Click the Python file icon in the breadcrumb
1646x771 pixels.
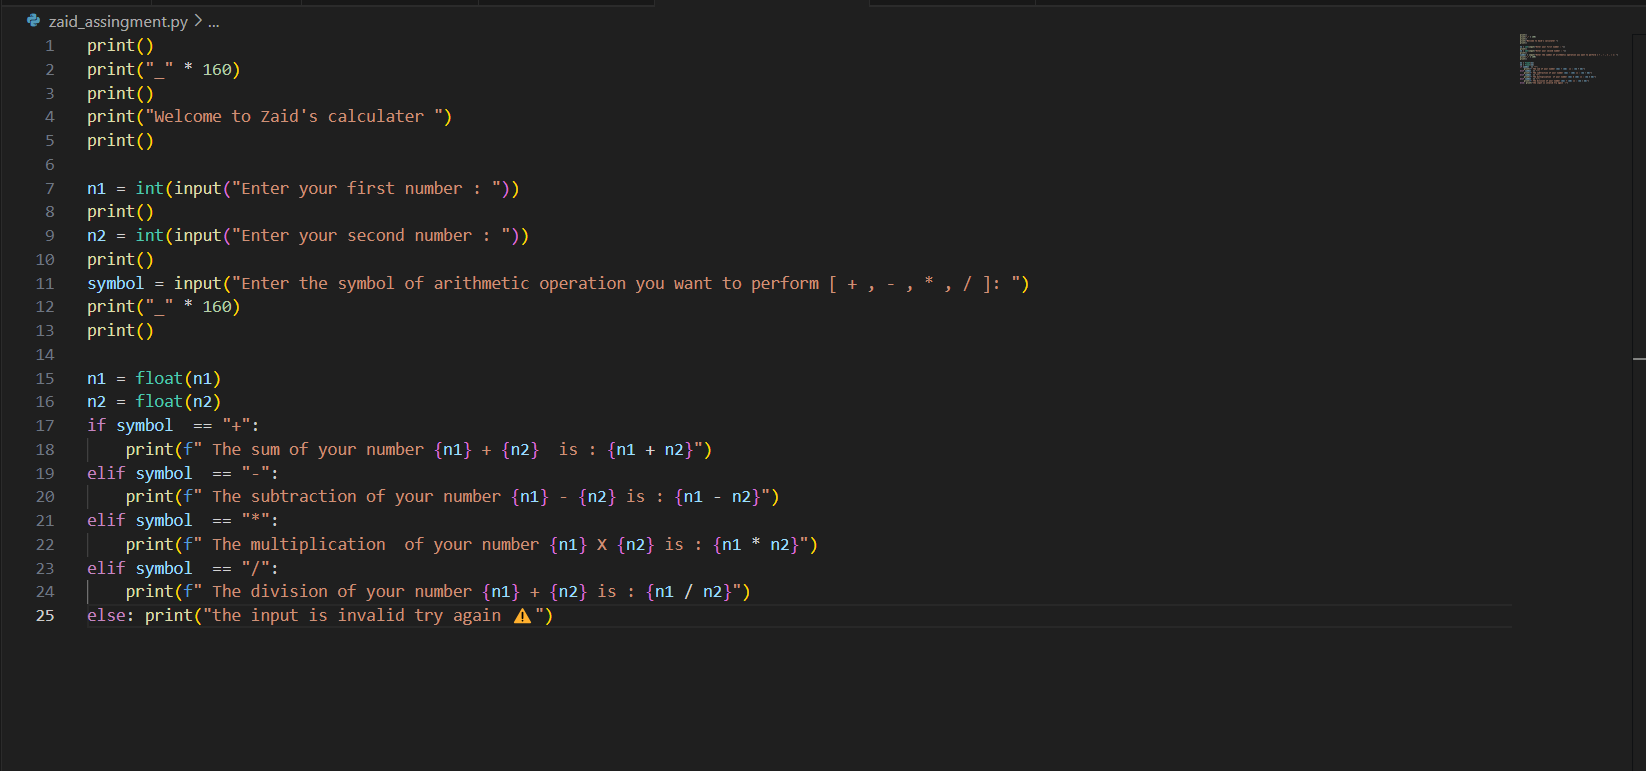point(33,21)
